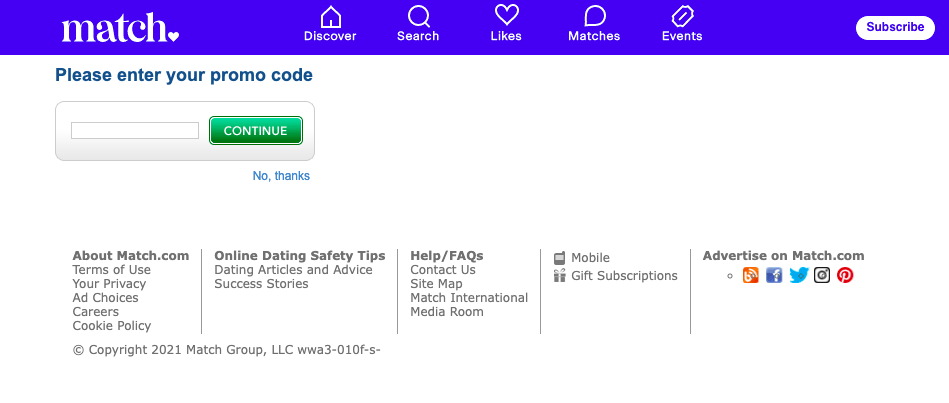This screenshot has height=403, width=949.
Task: Open the Mobile text link
Action: click(x=590, y=258)
